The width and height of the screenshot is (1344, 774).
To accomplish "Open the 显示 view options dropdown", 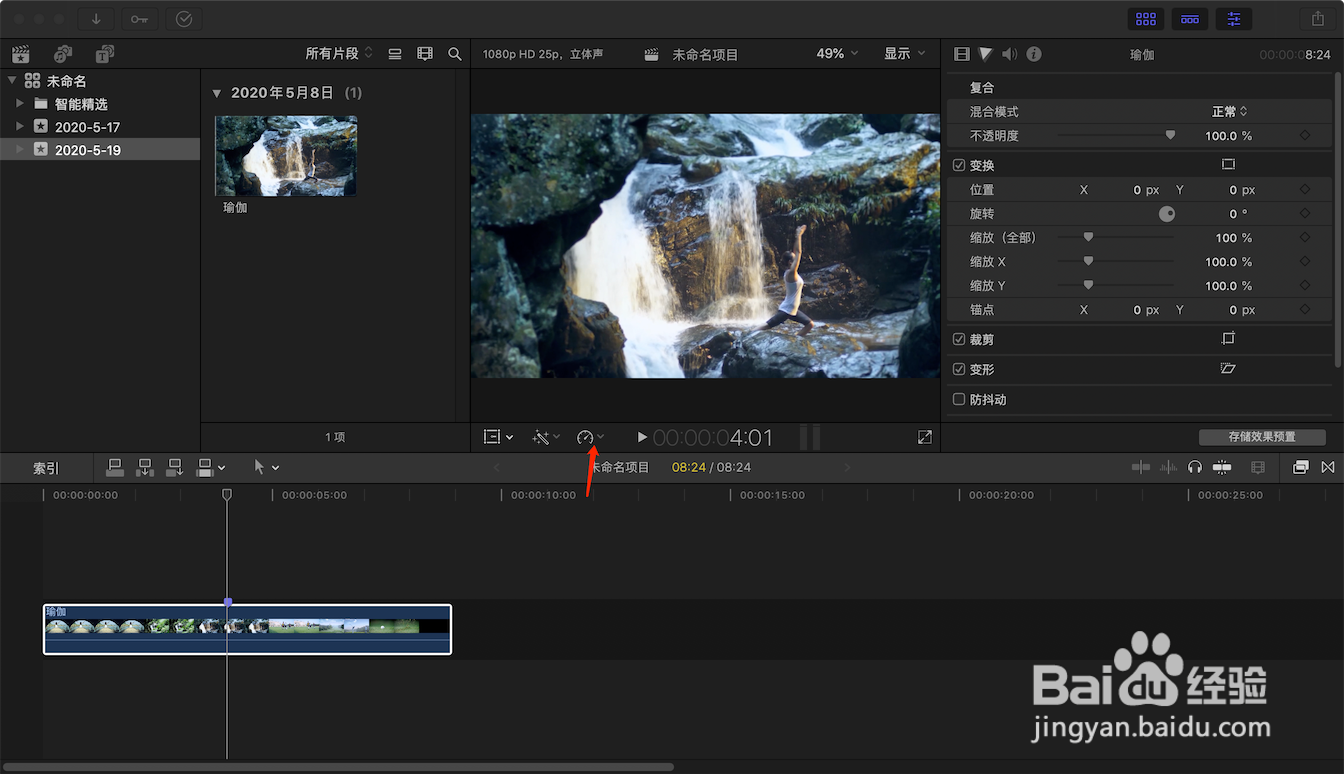I will (905, 54).
